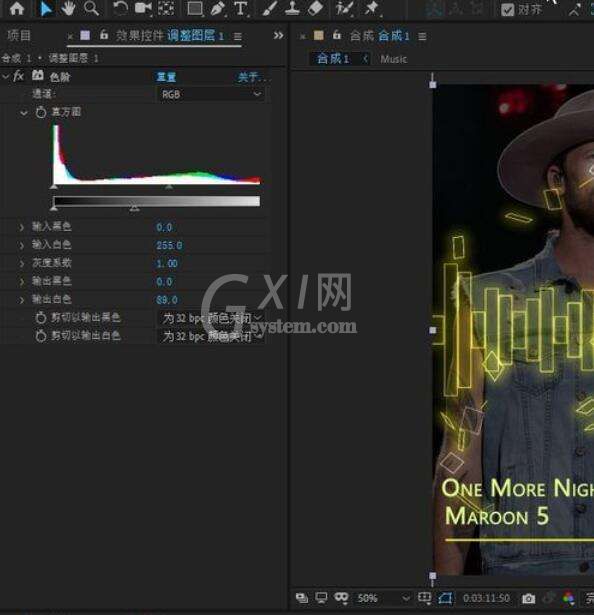
Task: Expand the 输出白色 property
Action: (22, 300)
